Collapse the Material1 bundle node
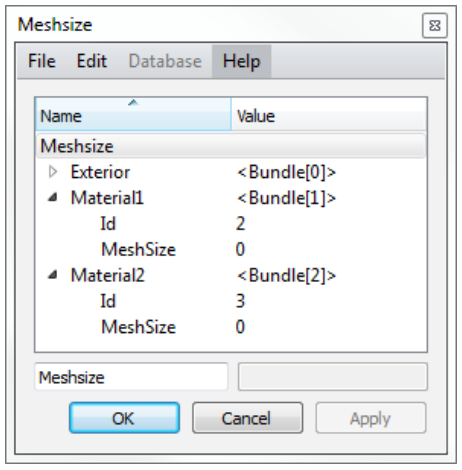The height and width of the screenshot is (470, 462). [52, 198]
